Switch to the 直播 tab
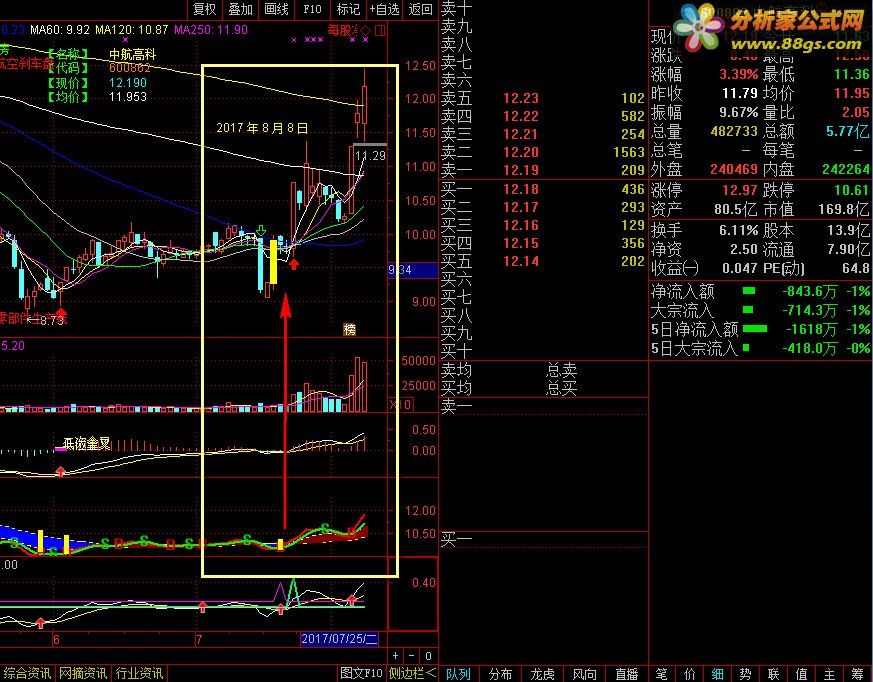873x682 pixels. (627, 674)
